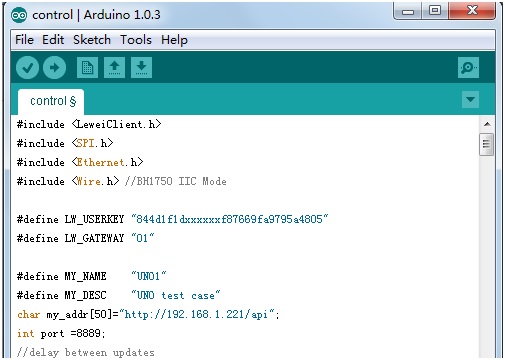Click the LW_USERKEY define name
Viewport: 505px width, 360px height.
[x=94, y=219]
